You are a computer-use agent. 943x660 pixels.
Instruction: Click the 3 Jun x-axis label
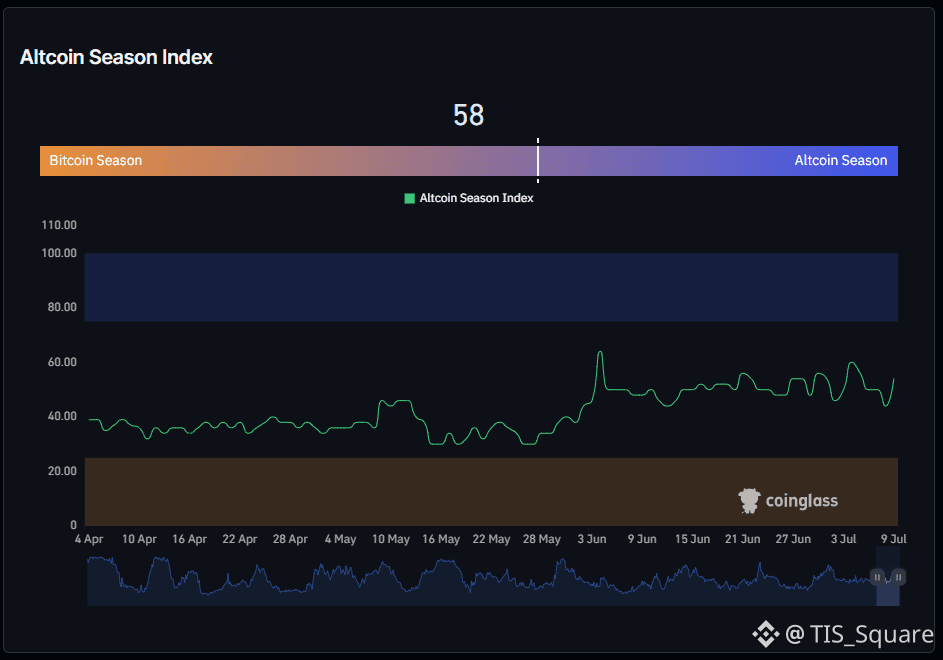[x=592, y=539]
